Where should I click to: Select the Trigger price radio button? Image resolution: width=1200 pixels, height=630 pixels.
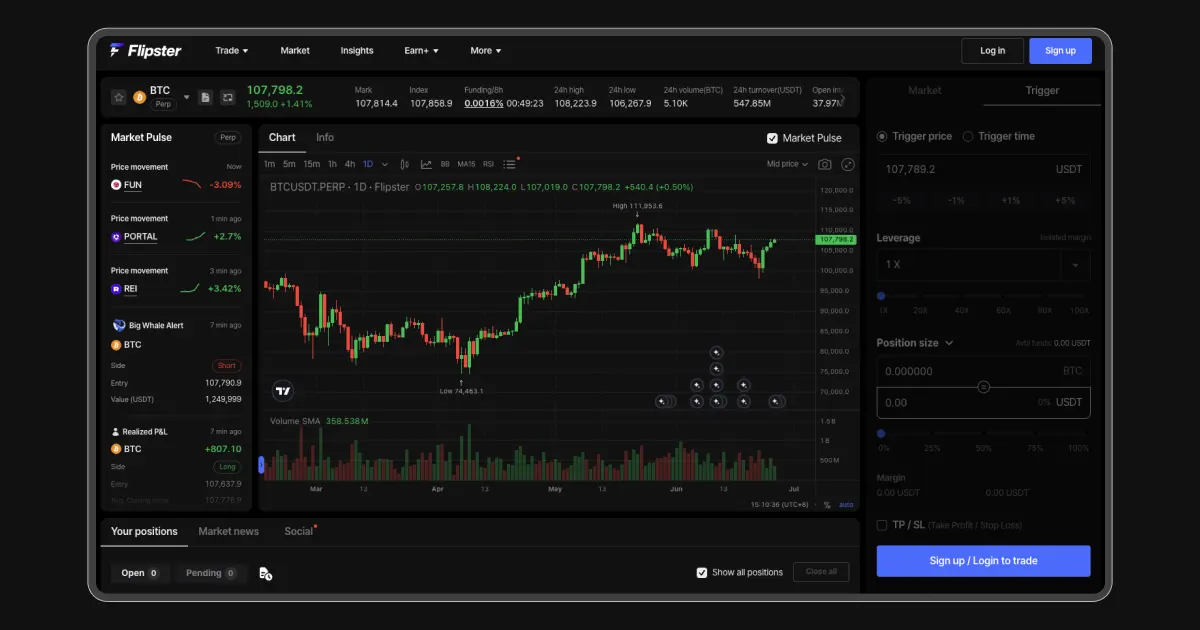[882, 136]
